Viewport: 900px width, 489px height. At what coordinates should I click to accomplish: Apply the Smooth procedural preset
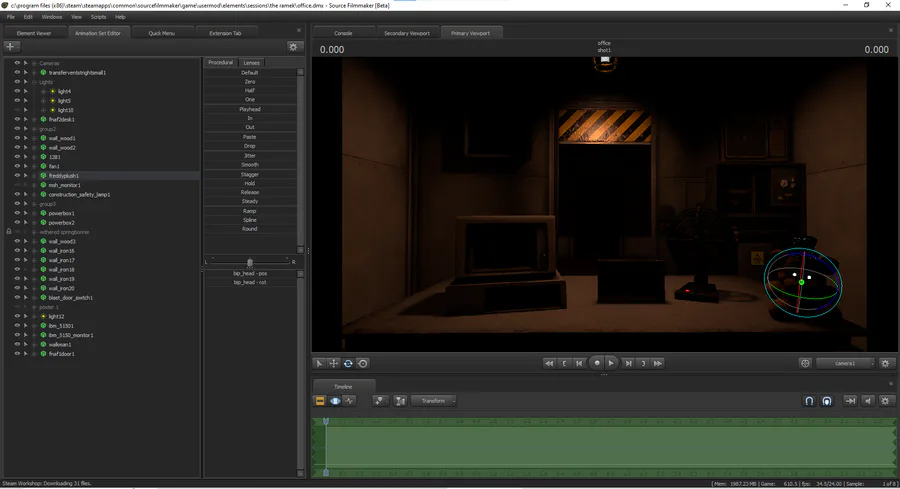coord(250,165)
